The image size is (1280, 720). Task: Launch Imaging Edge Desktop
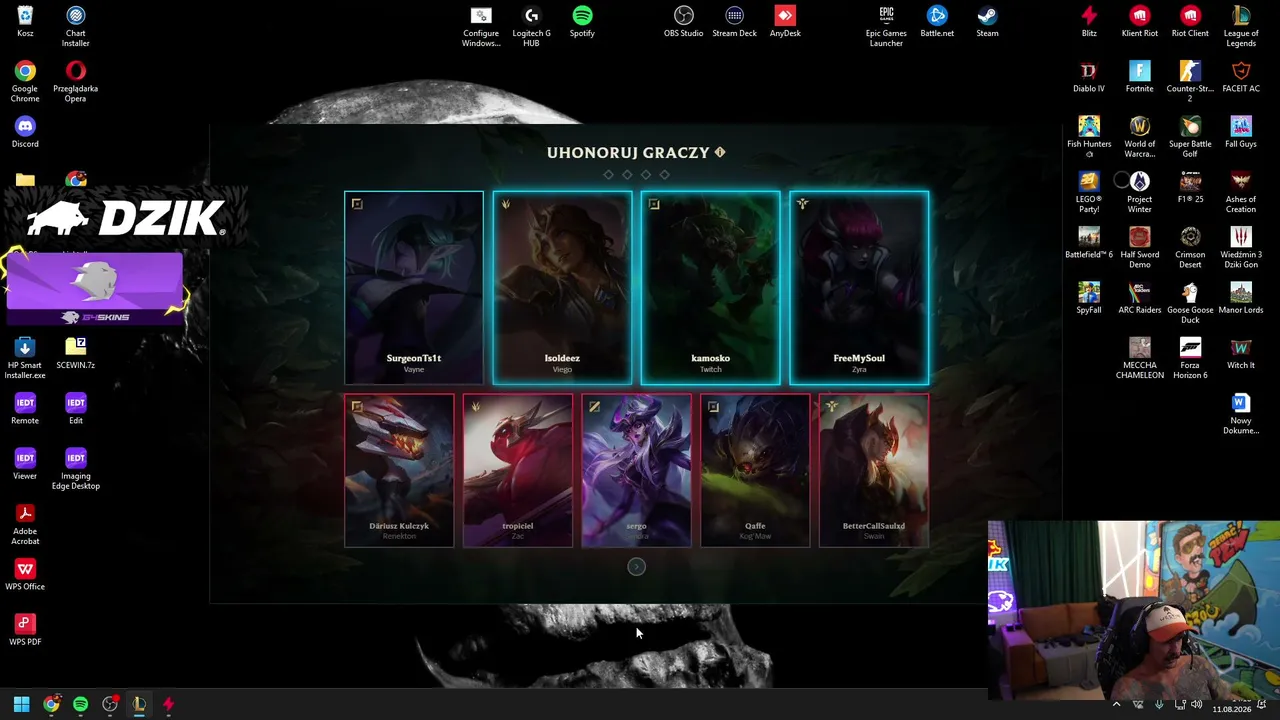76,468
